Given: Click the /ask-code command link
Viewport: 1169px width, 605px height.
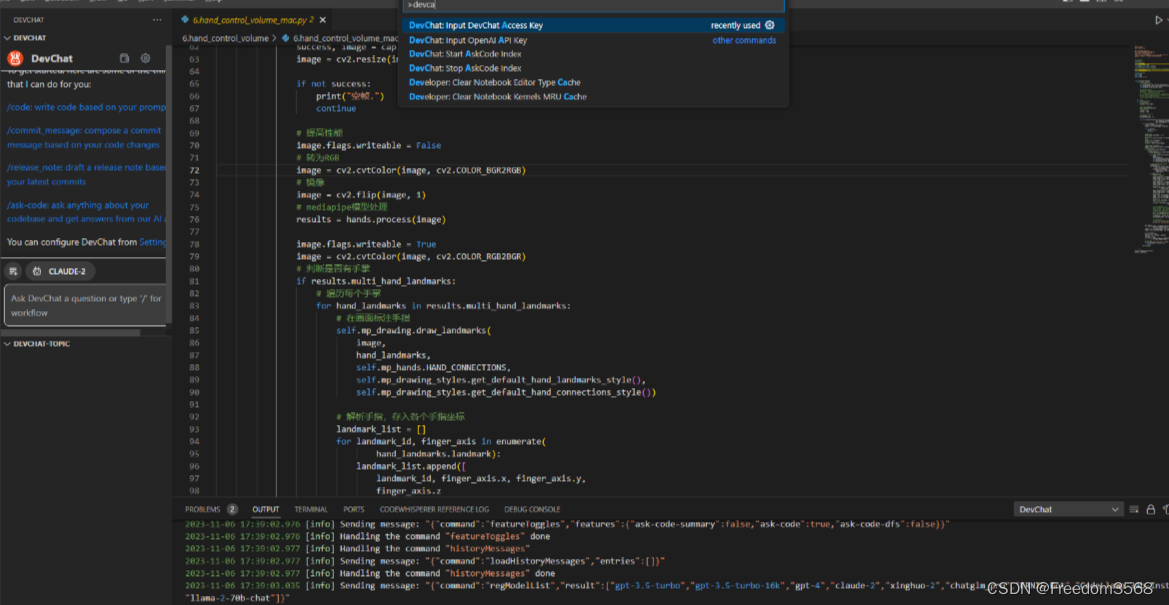Looking at the screenshot, I should pos(27,206).
